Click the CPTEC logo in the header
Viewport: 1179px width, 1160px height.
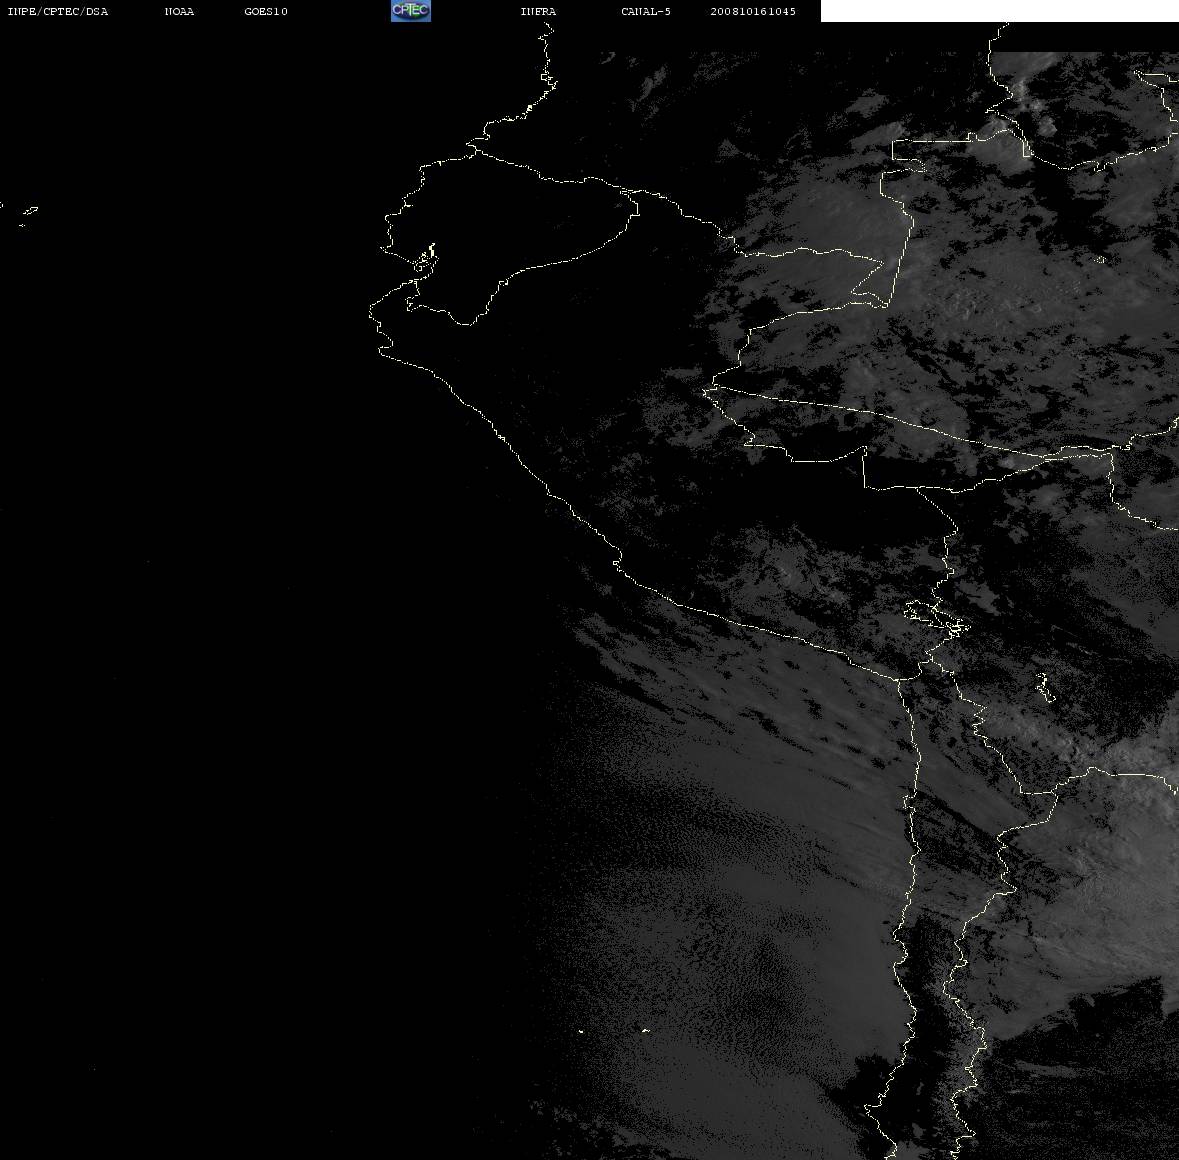(x=411, y=11)
